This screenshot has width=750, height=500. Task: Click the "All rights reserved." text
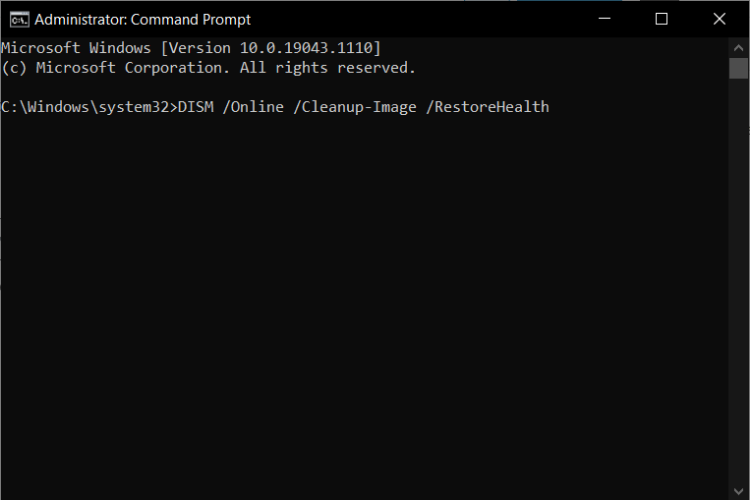click(x=328, y=68)
